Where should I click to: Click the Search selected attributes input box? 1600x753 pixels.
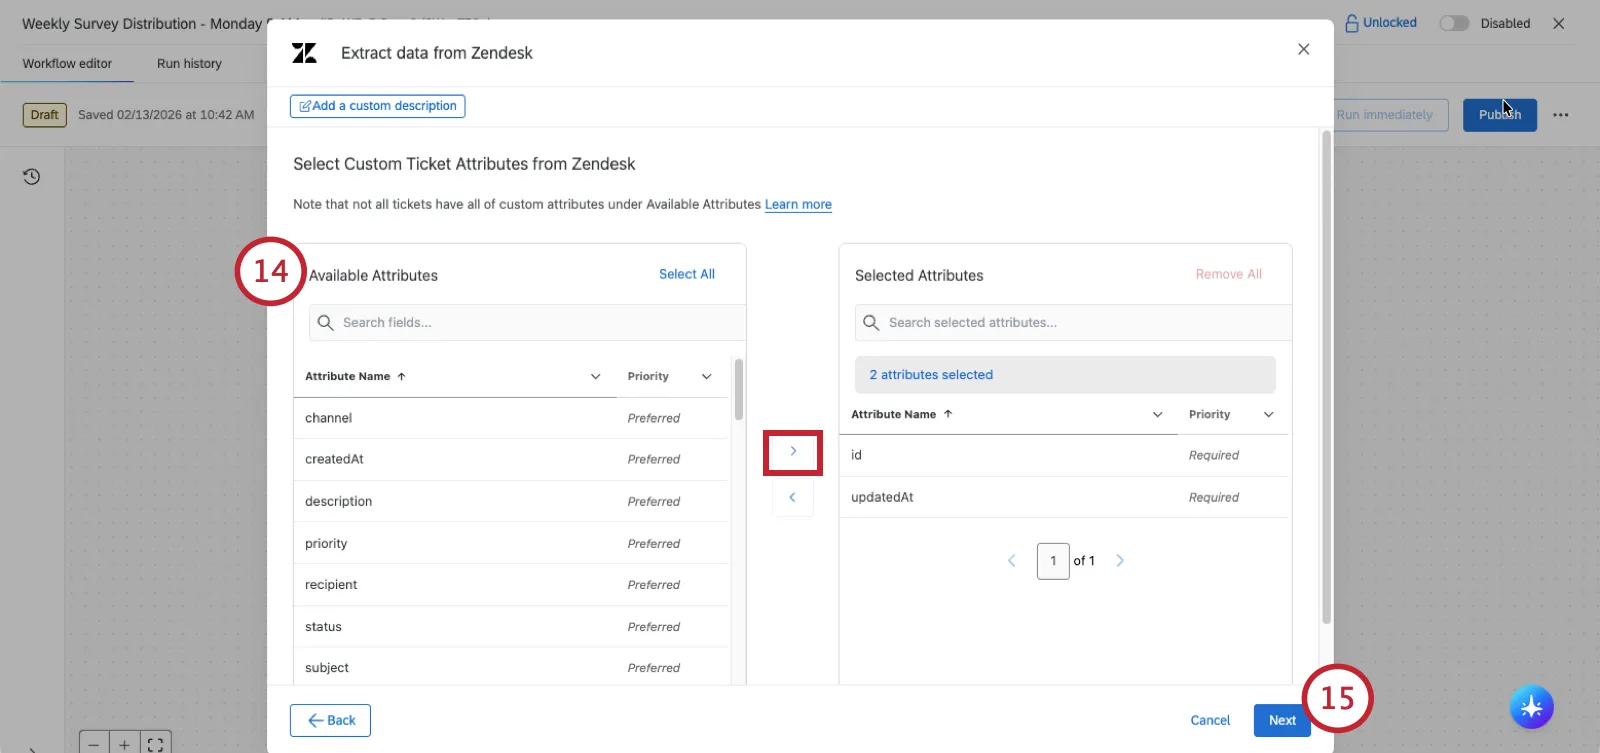[1073, 323]
